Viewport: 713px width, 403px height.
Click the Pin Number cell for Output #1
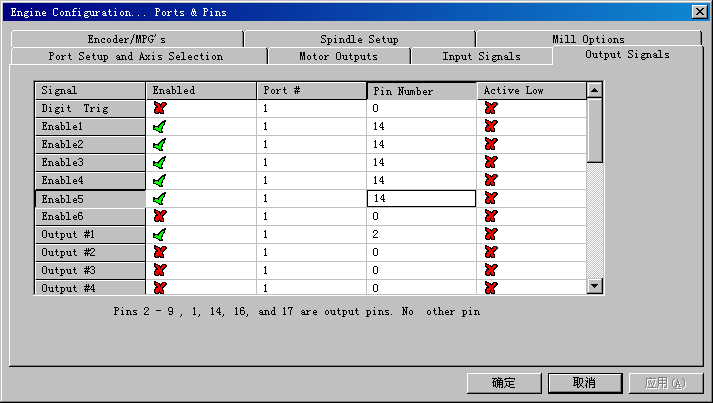[422, 234]
